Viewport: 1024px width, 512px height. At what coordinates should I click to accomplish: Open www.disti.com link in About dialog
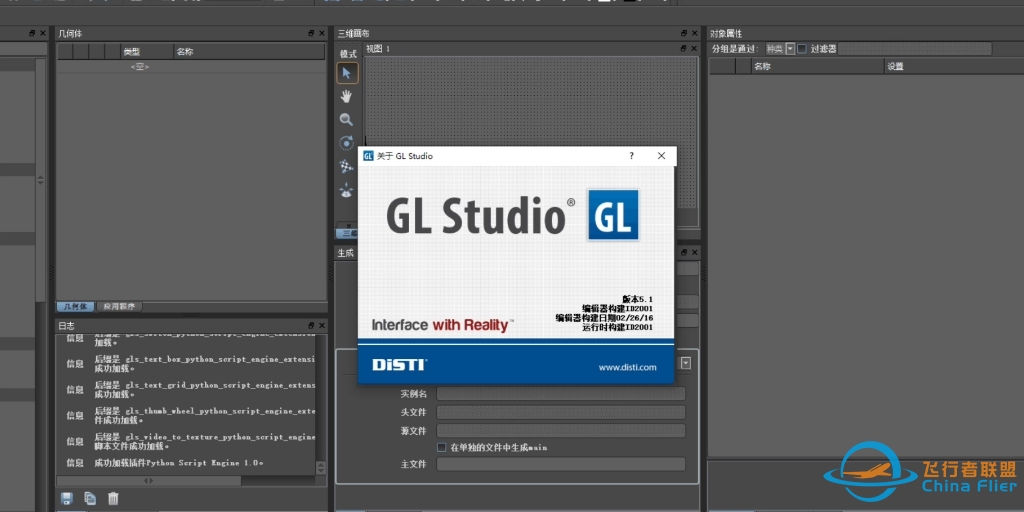(627, 368)
